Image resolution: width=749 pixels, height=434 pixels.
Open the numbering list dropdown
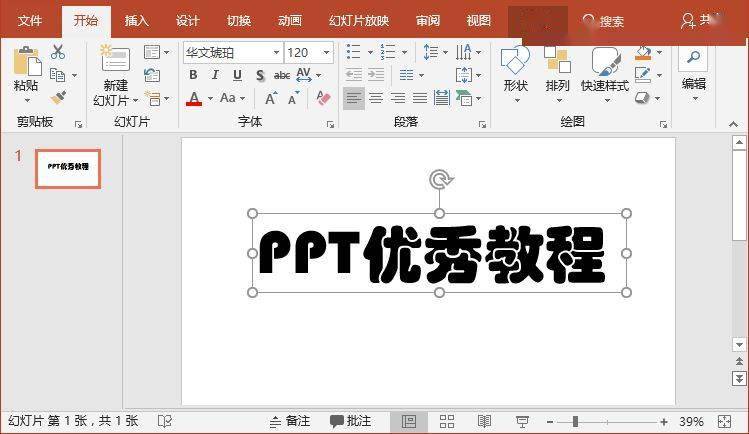point(405,52)
